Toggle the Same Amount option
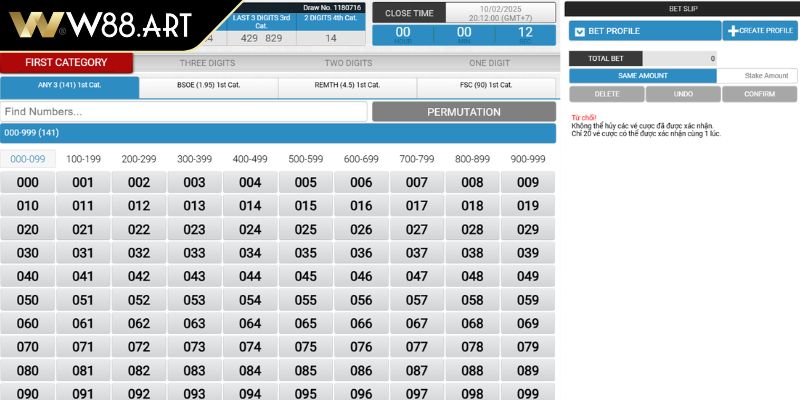 [642, 76]
